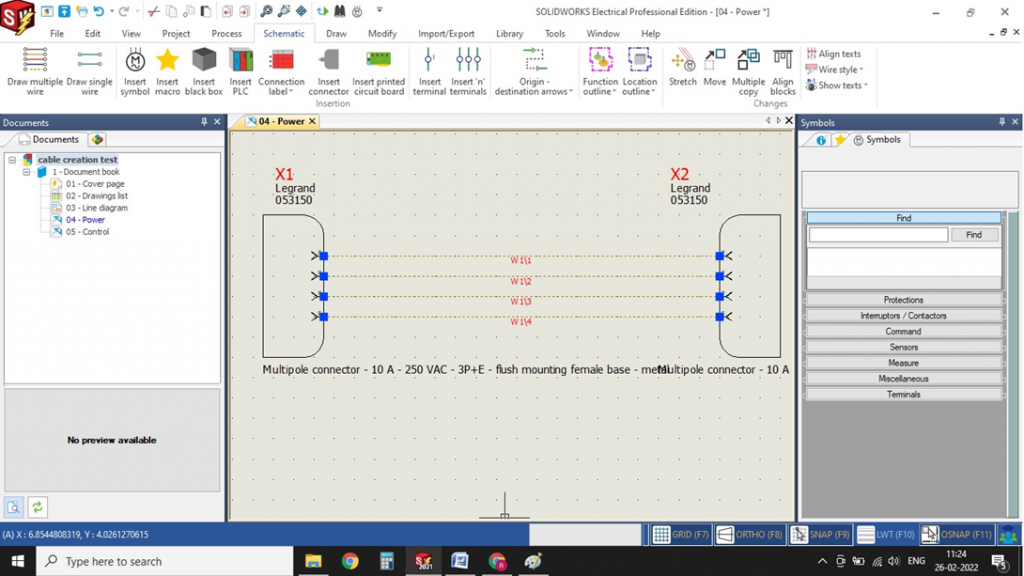Expand the Wire style dropdown
This screenshot has width=1024, height=576.
(x=840, y=70)
